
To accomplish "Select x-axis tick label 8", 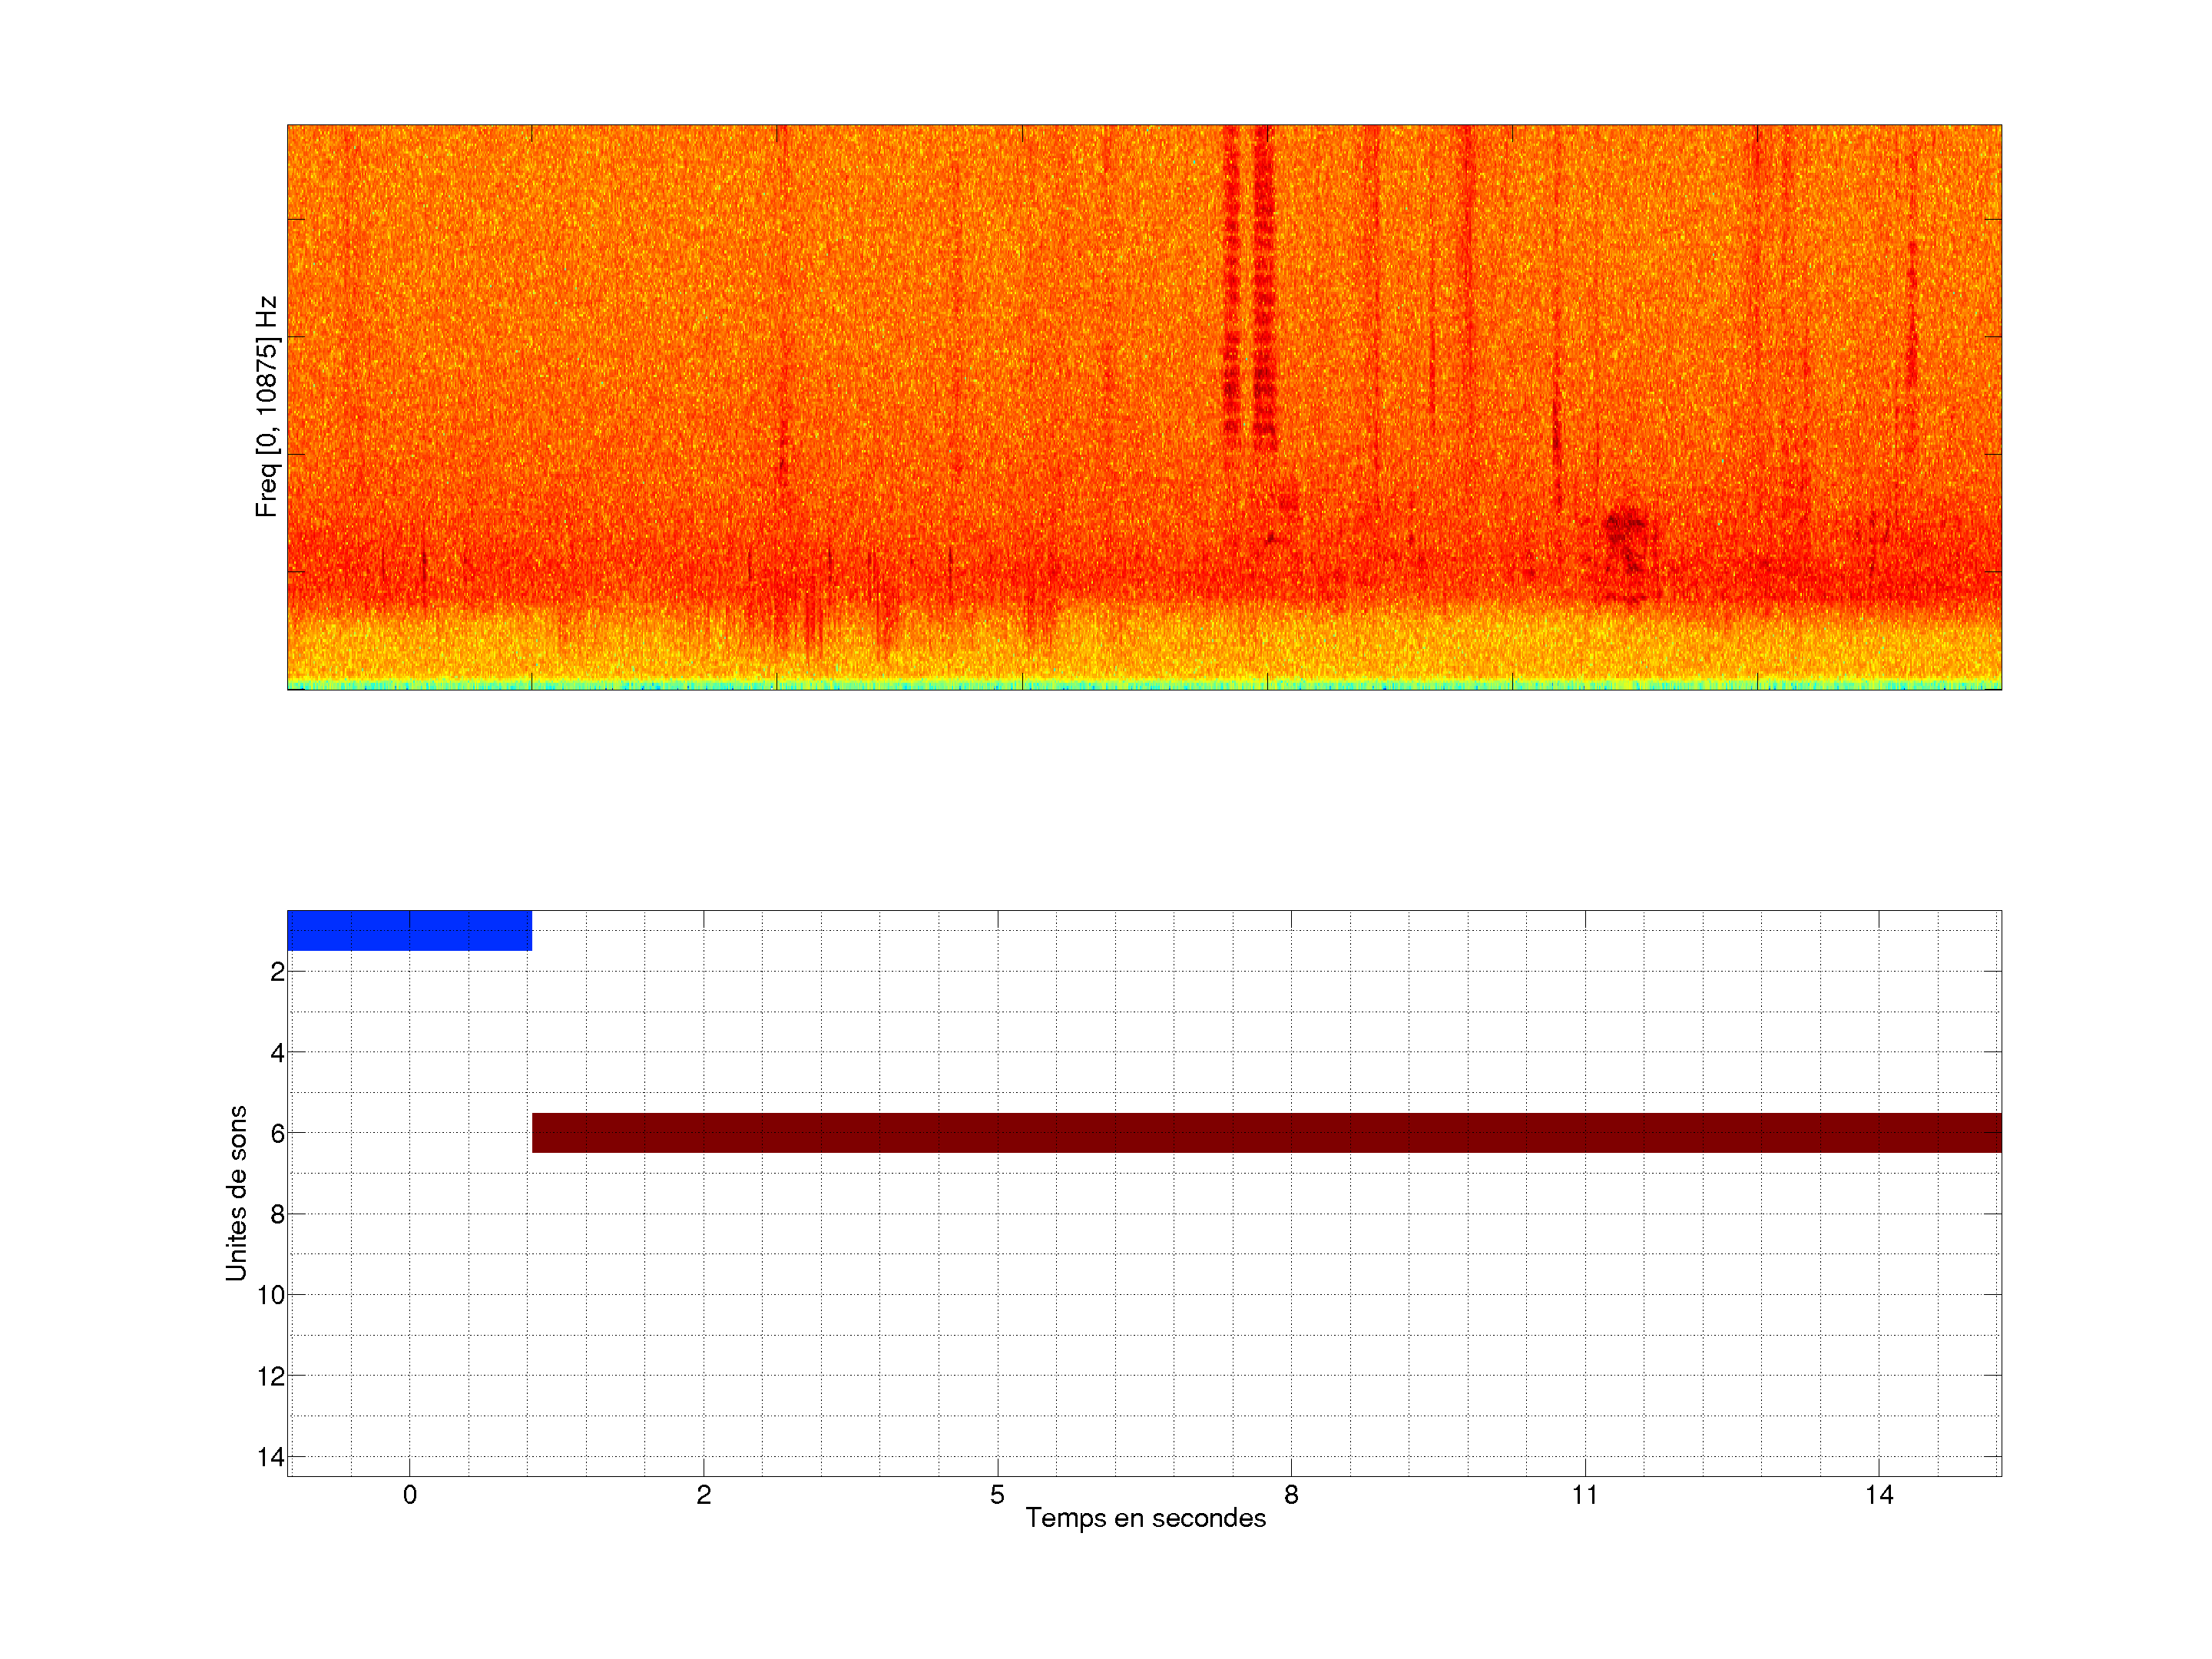I will click(1291, 1495).
